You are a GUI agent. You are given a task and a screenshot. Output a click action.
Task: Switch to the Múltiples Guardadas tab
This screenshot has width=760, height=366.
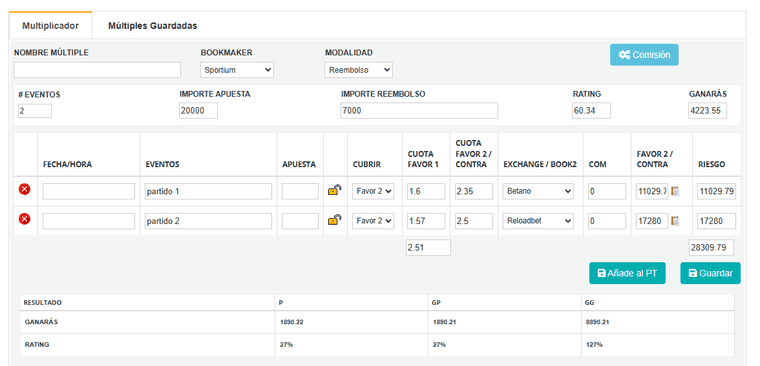click(x=152, y=26)
